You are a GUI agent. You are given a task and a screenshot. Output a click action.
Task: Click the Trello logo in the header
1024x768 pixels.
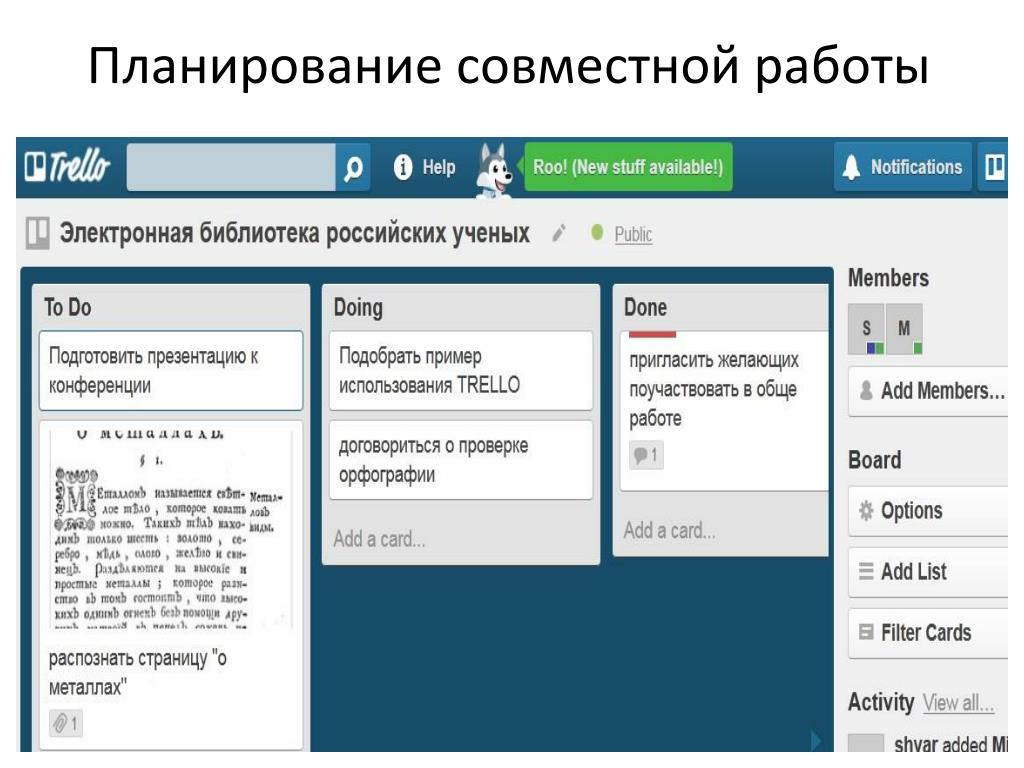(x=67, y=166)
